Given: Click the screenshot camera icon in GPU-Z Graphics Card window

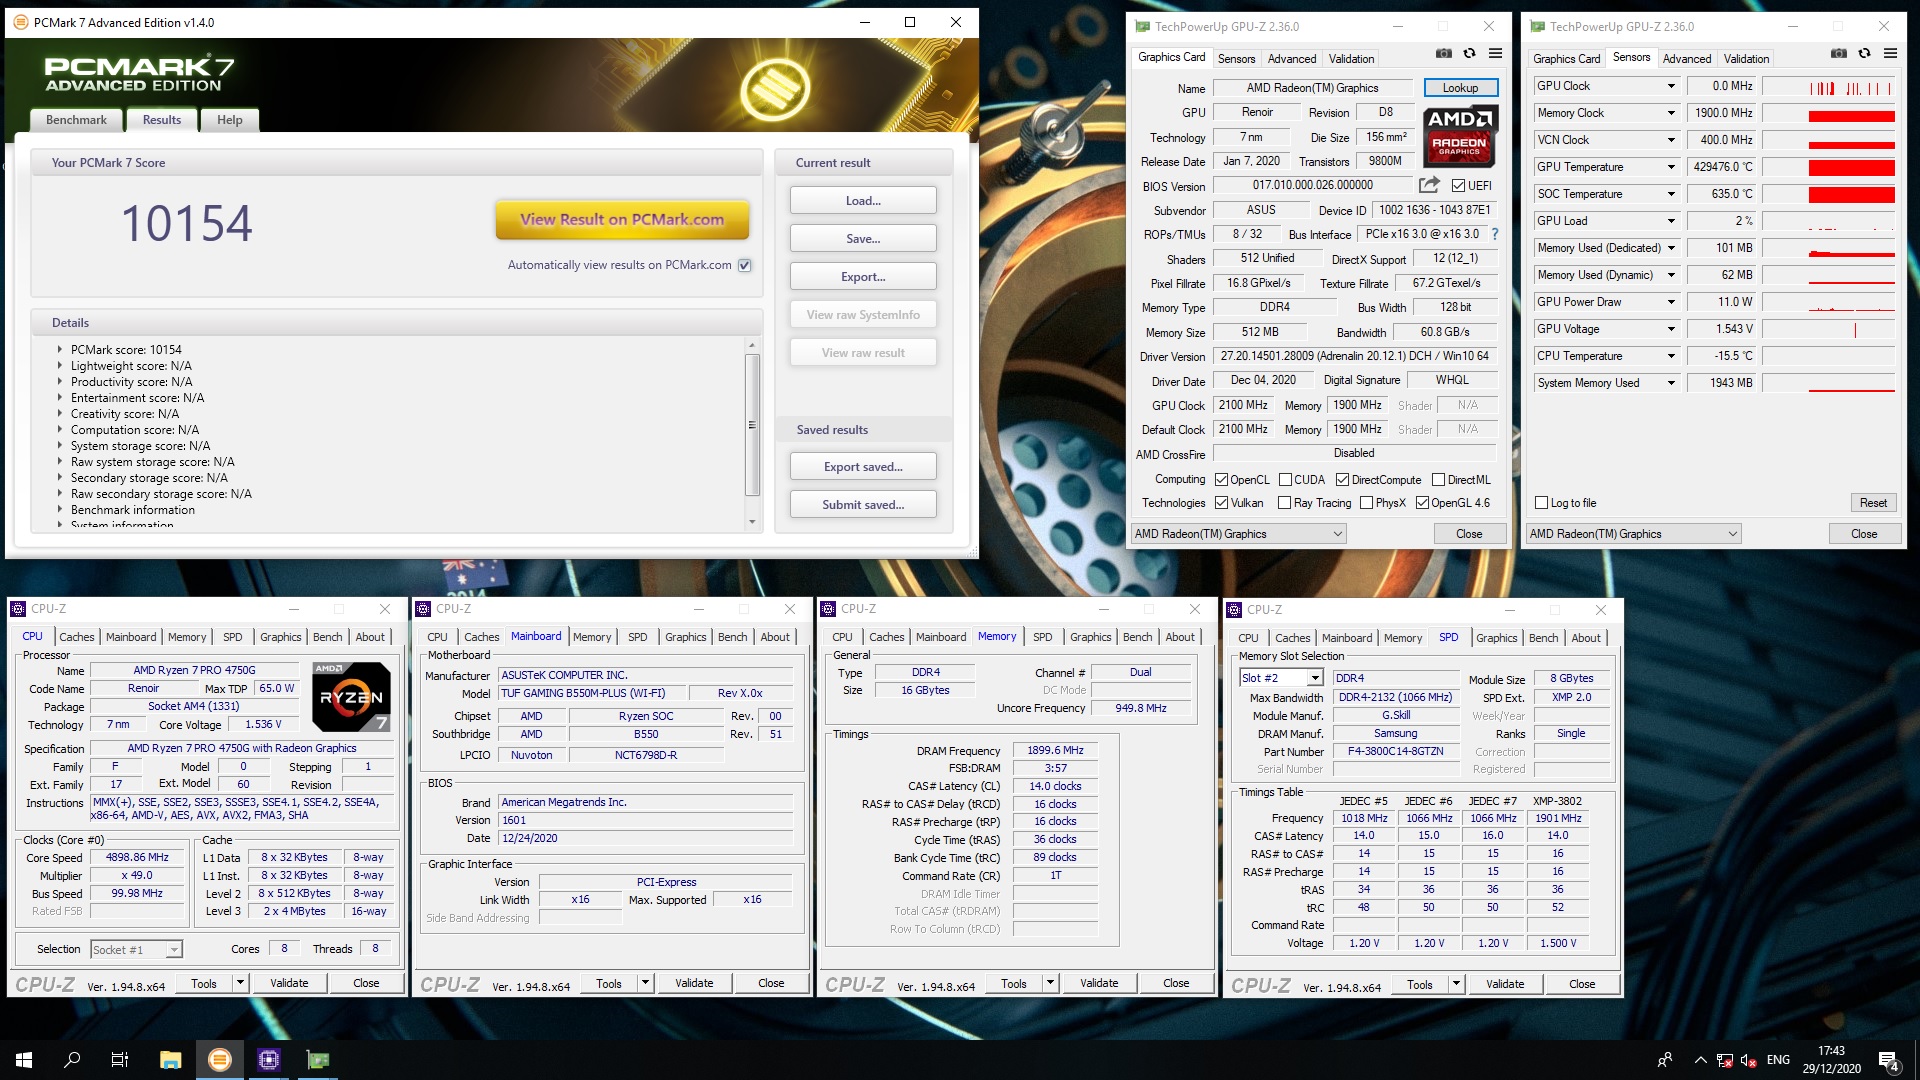Looking at the screenshot, I should [1443, 54].
